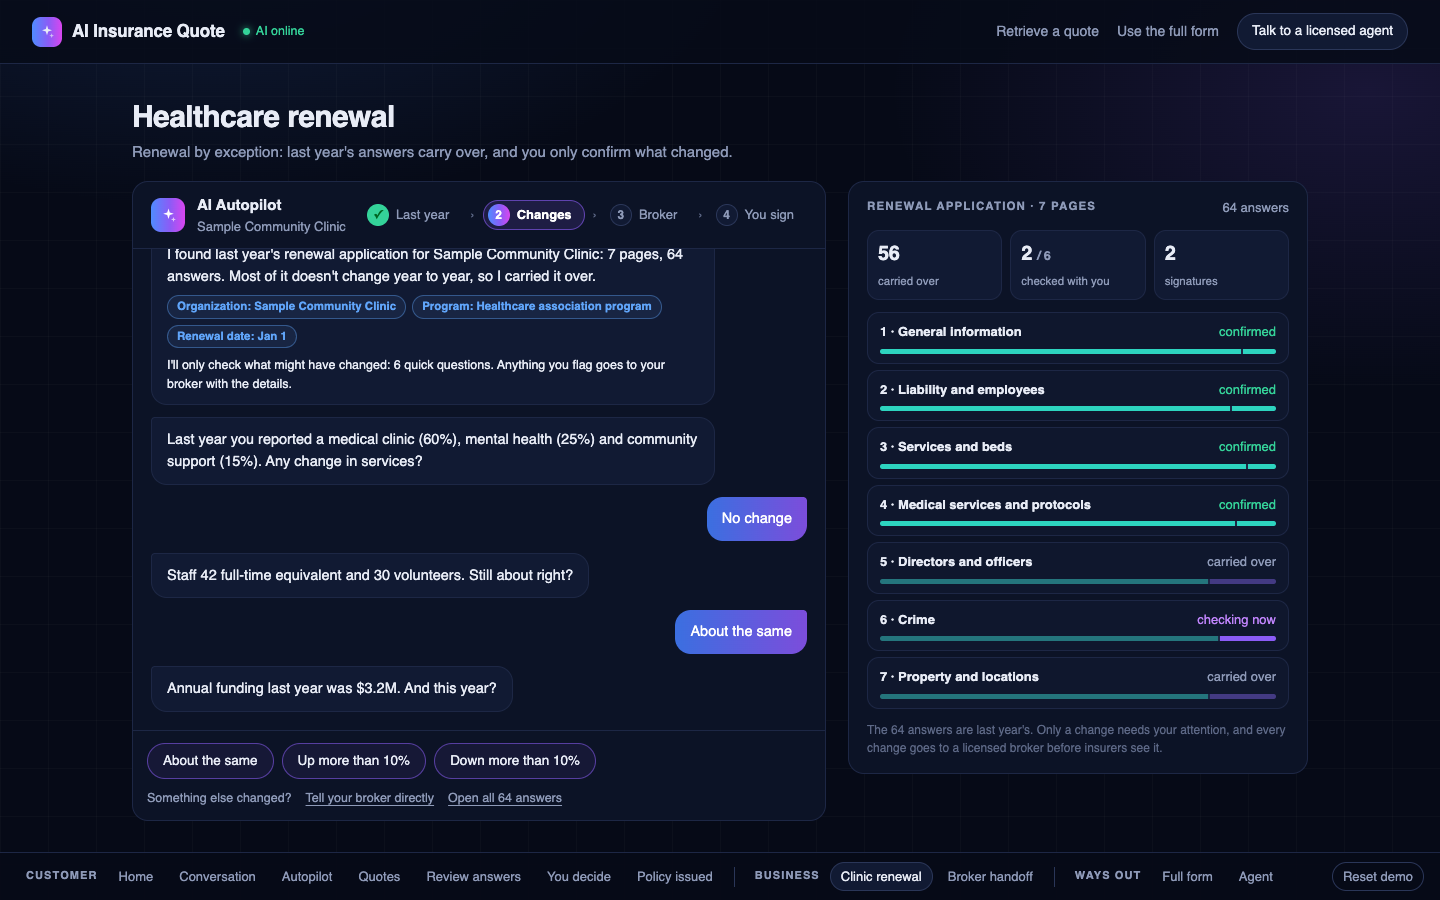Click the 56 carried over stat card
1440x900 pixels.
[x=934, y=265]
